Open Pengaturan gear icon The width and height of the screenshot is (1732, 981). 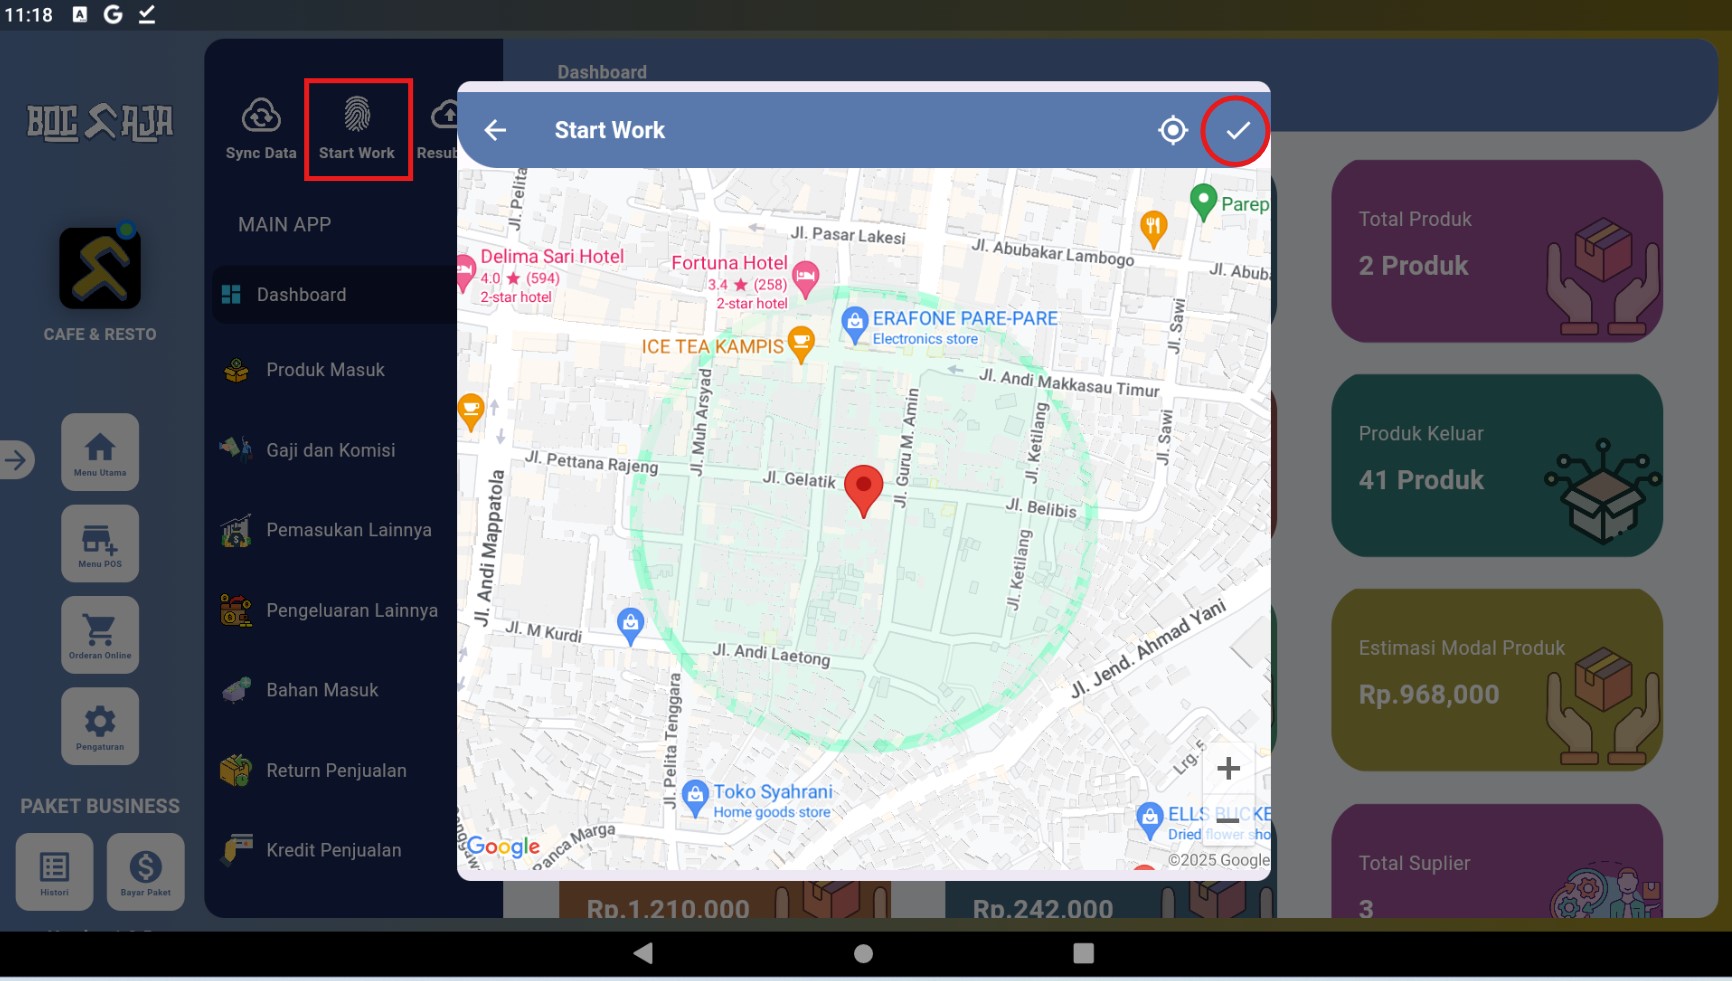(100, 726)
